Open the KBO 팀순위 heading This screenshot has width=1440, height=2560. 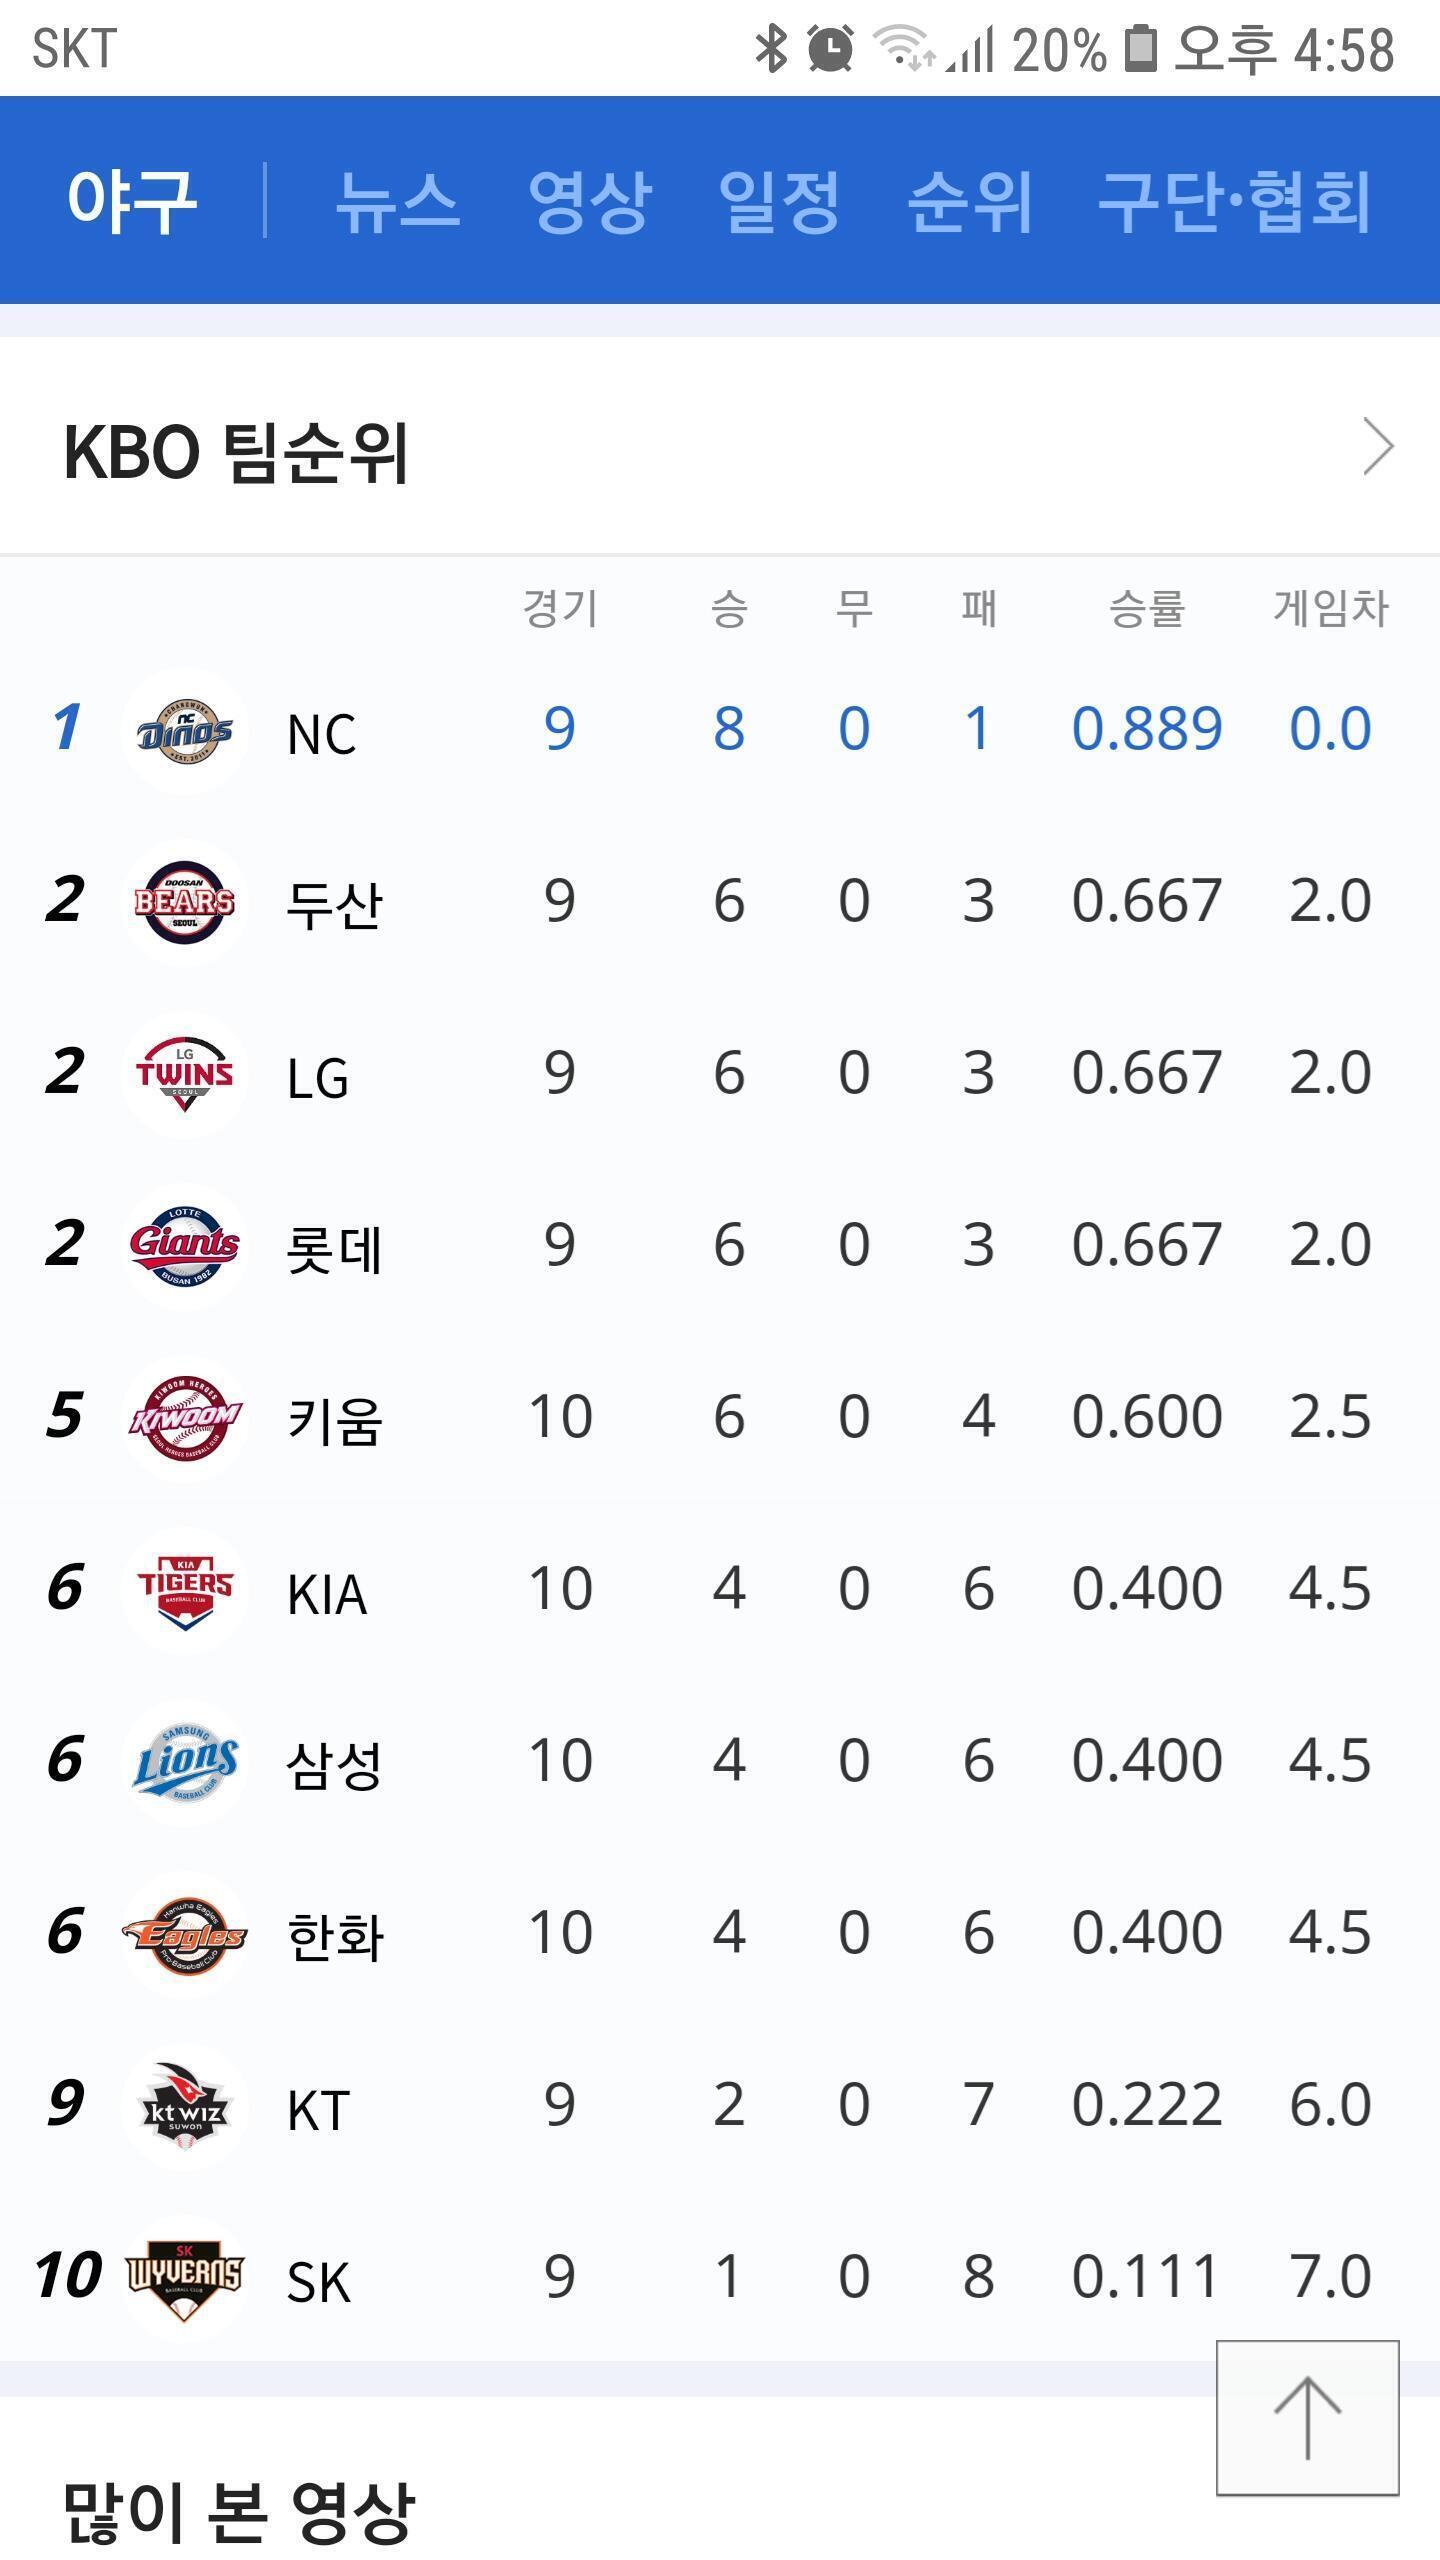[236, 452]
